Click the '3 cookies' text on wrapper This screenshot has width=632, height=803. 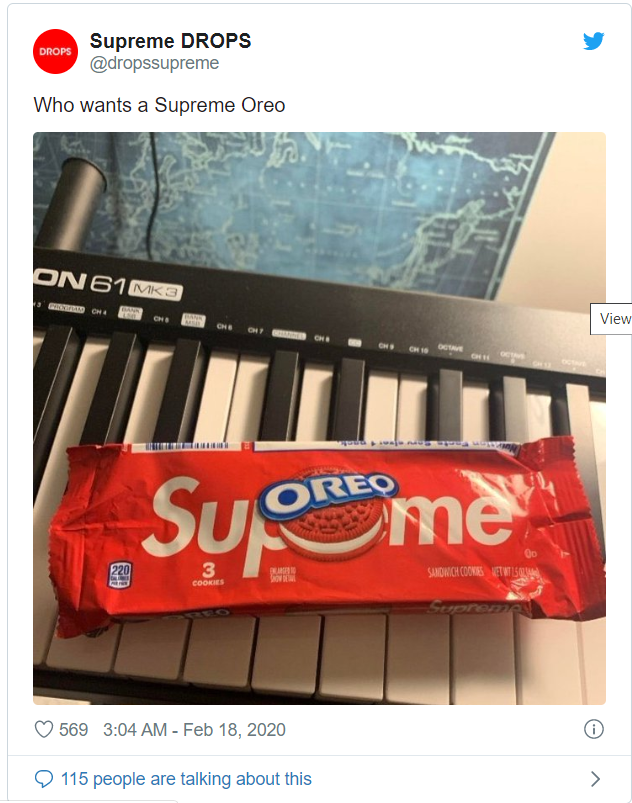point(208,574)
